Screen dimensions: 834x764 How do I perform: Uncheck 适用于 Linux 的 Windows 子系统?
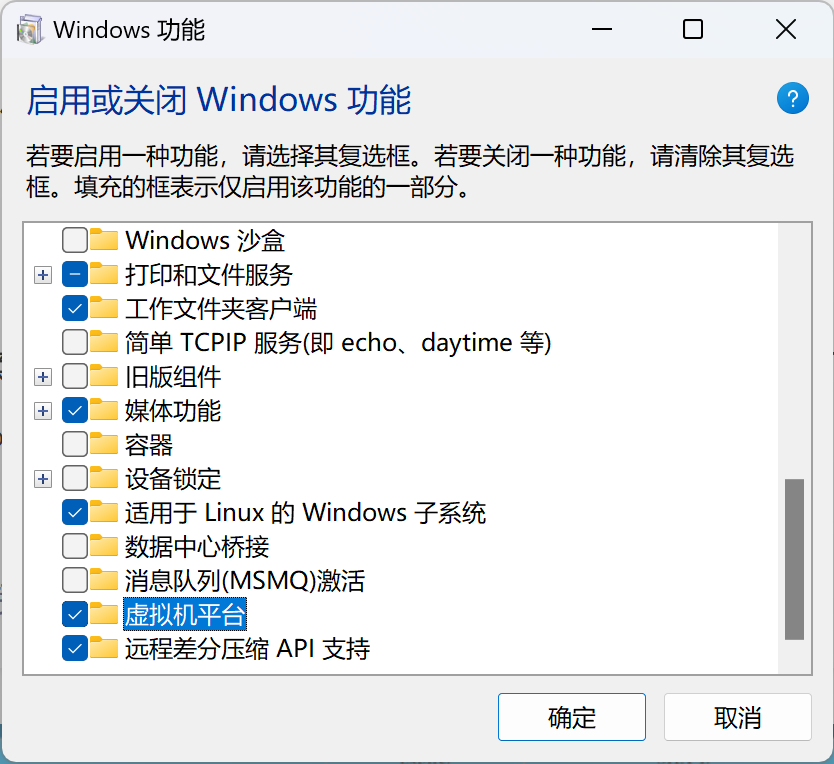[x=74, y=512]
